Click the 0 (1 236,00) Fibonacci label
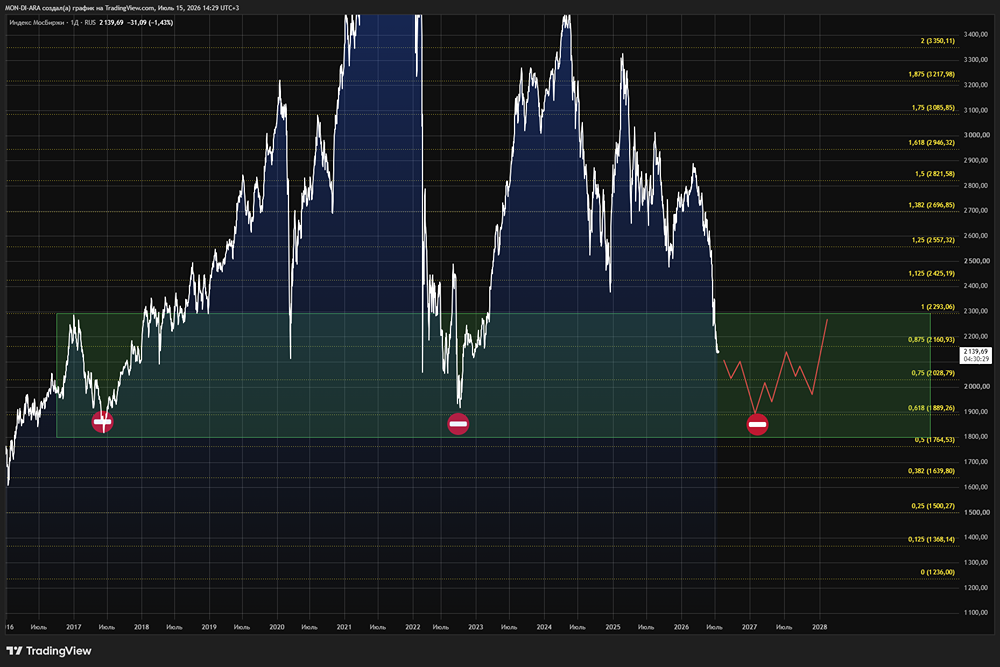Screen dimensions: 1000x667 [x=938, y=573]
